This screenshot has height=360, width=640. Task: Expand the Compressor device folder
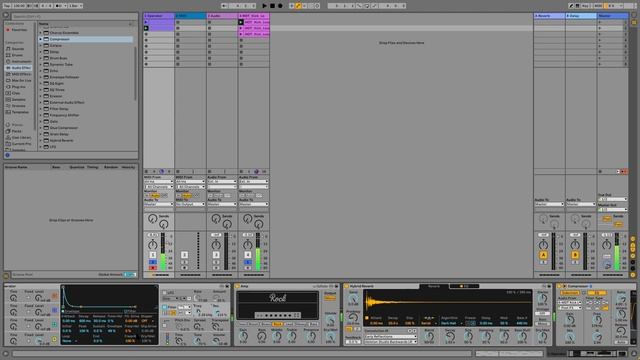(x=41, y=39)
